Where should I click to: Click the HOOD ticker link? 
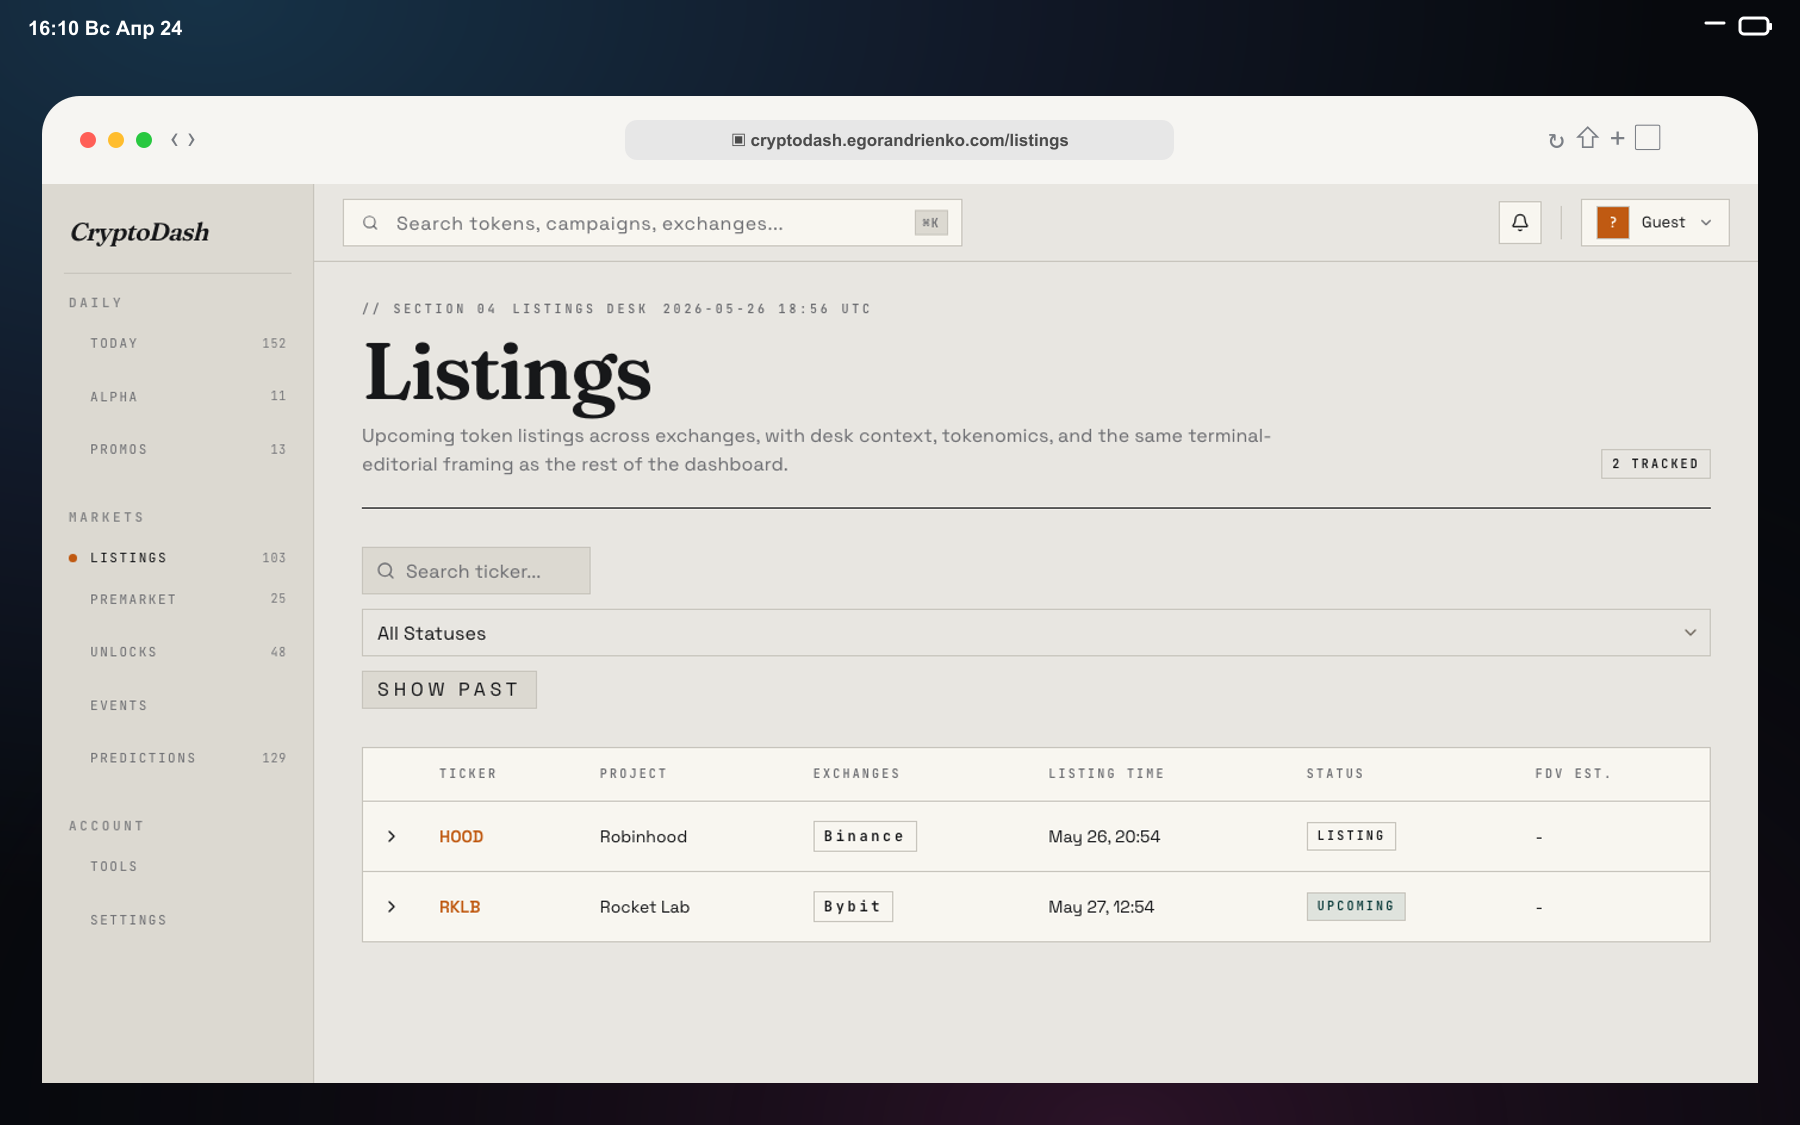461,836
